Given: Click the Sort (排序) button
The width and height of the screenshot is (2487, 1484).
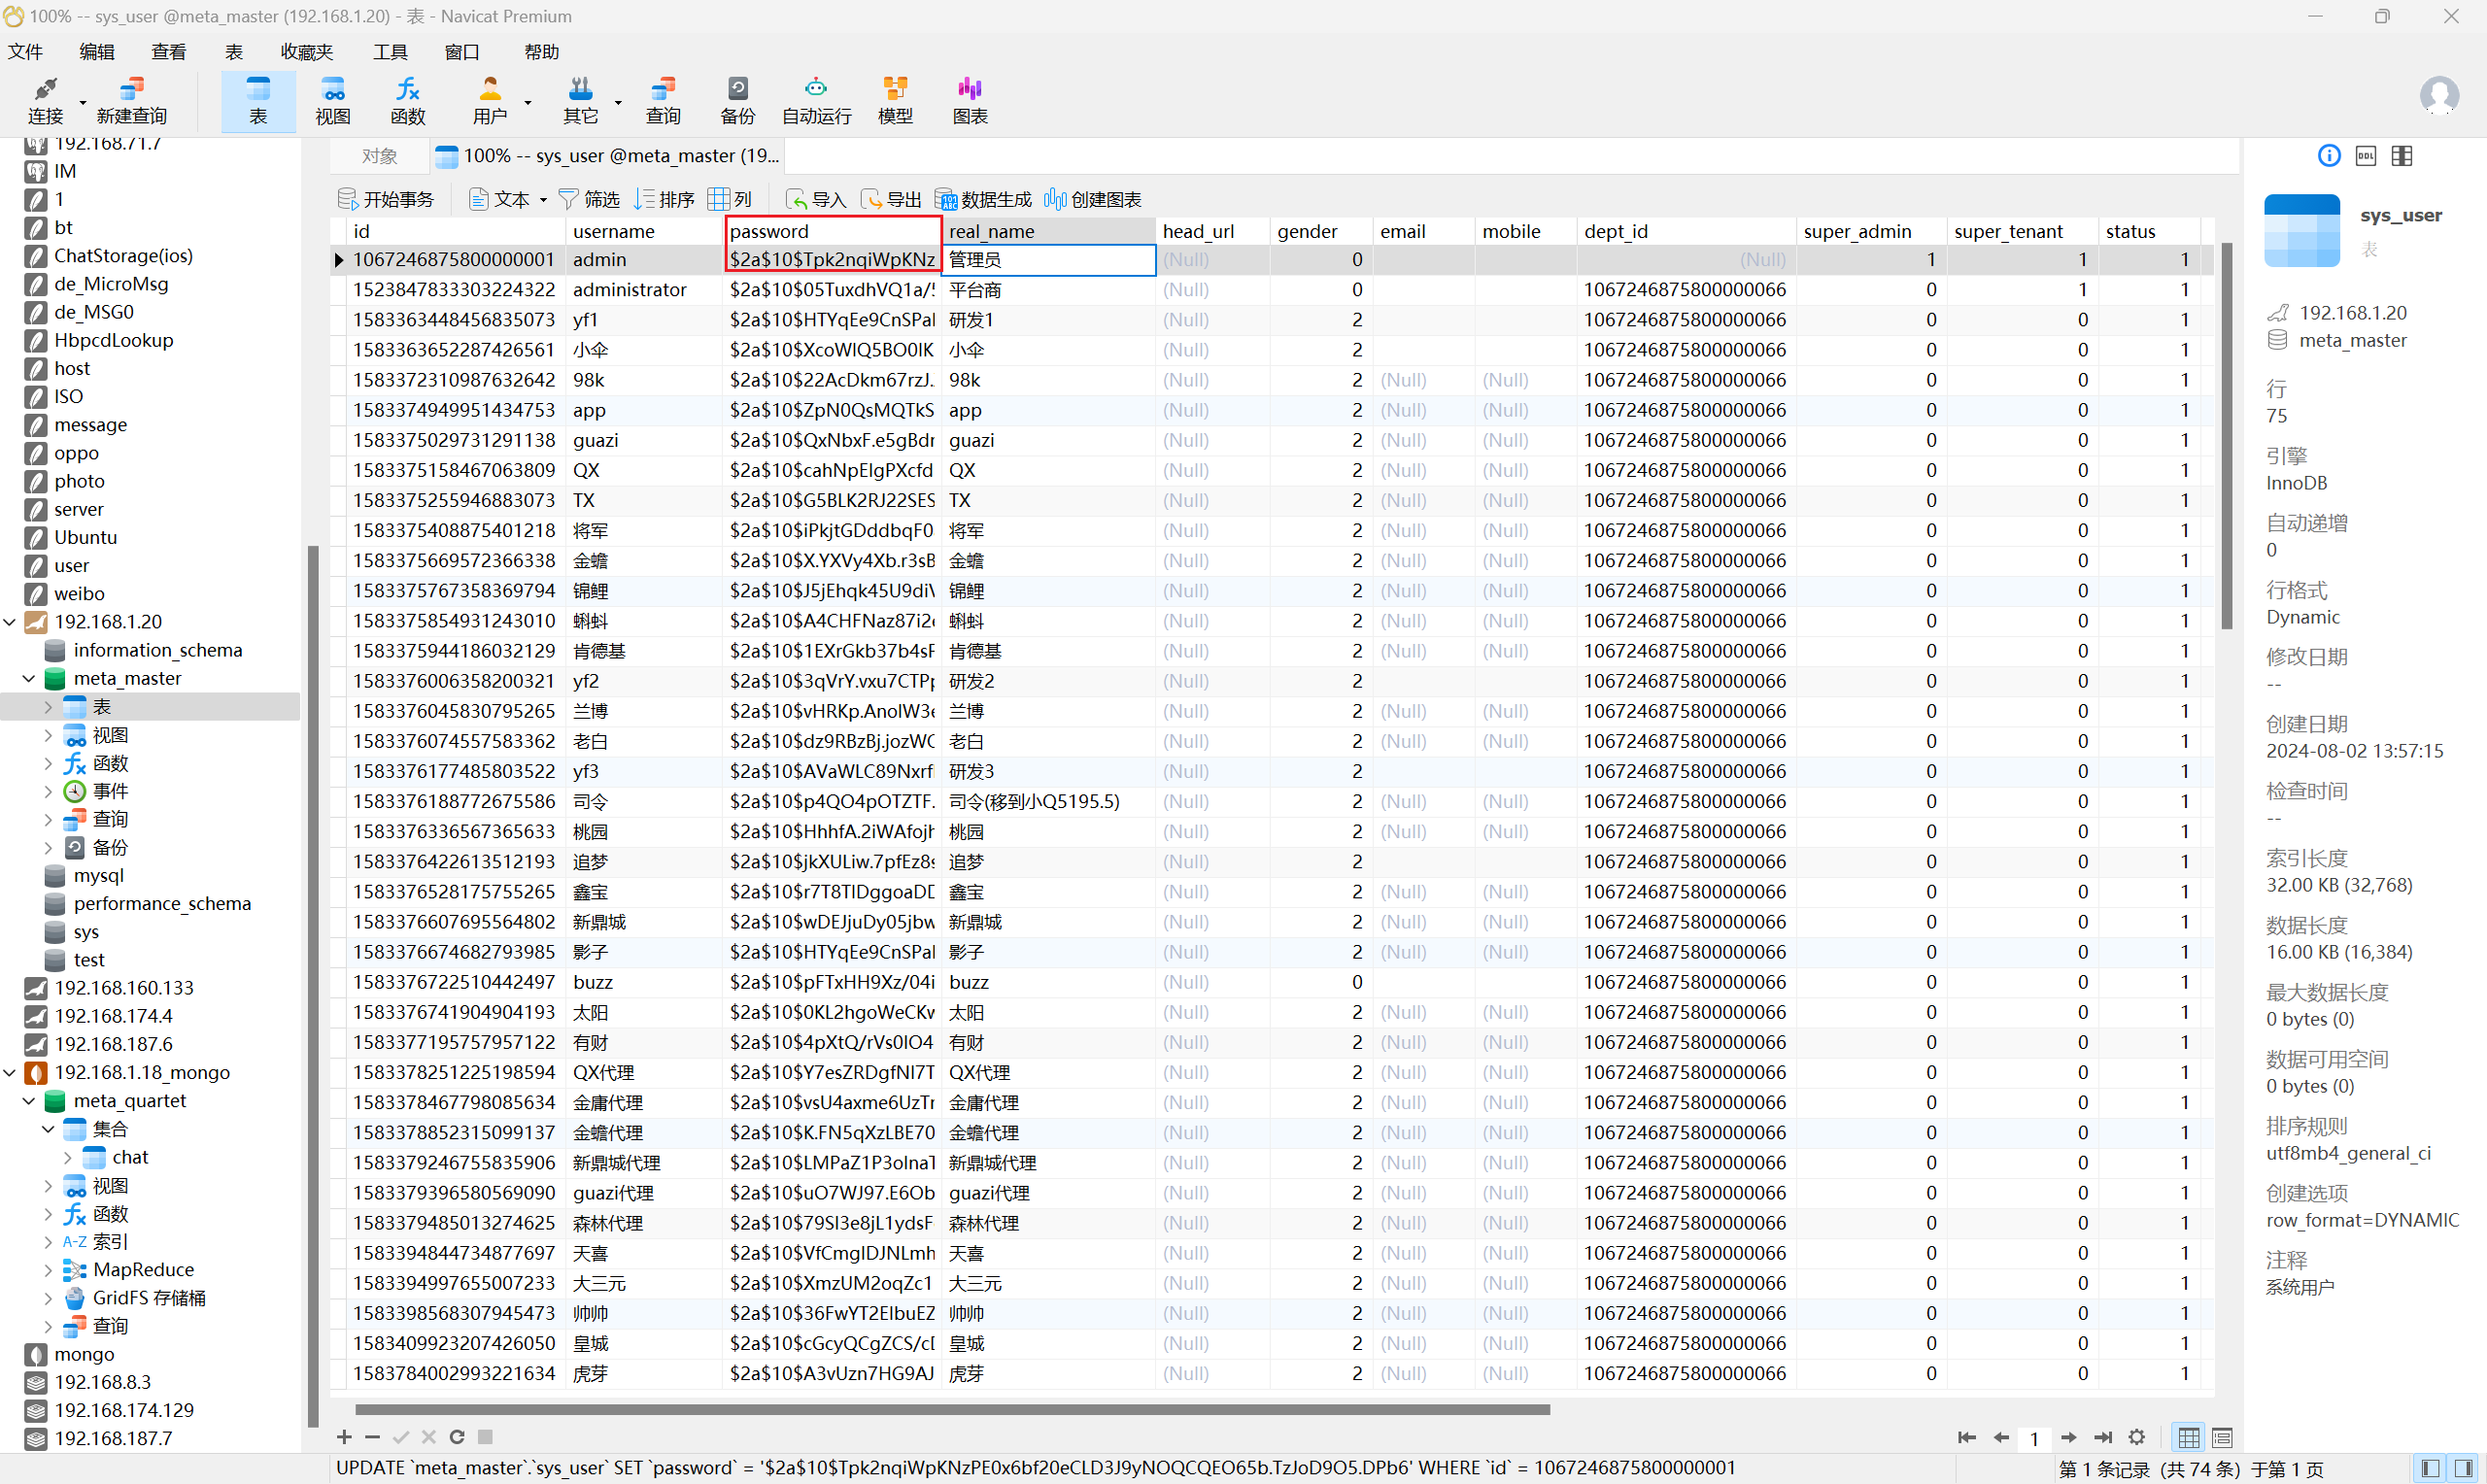Looking at the screenshot, I should point(664,199).
